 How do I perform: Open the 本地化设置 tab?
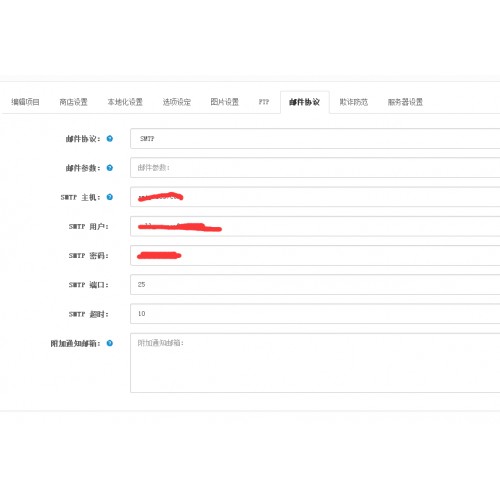(125, 102)
